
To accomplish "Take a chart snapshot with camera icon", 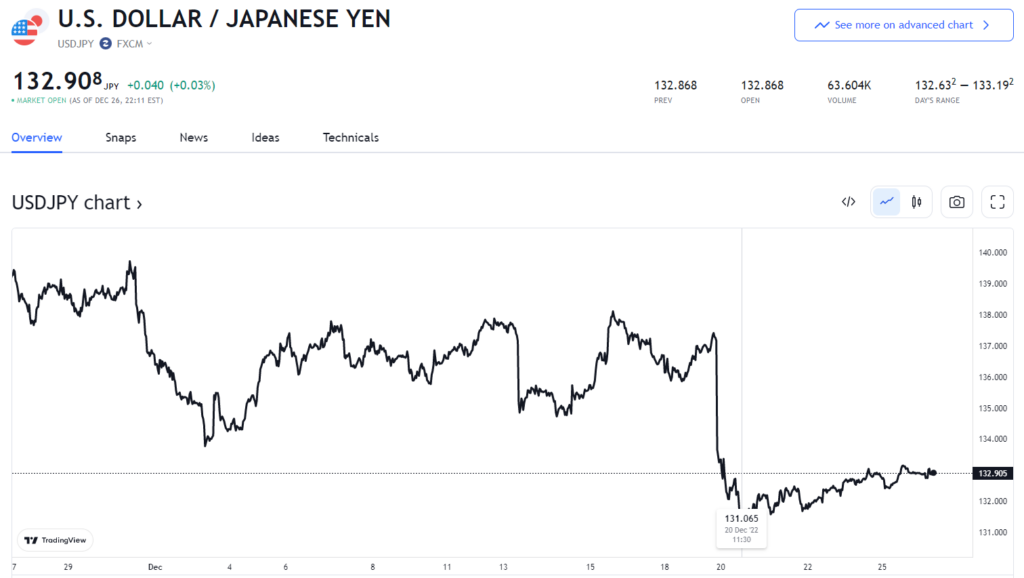I will point(957,202).
